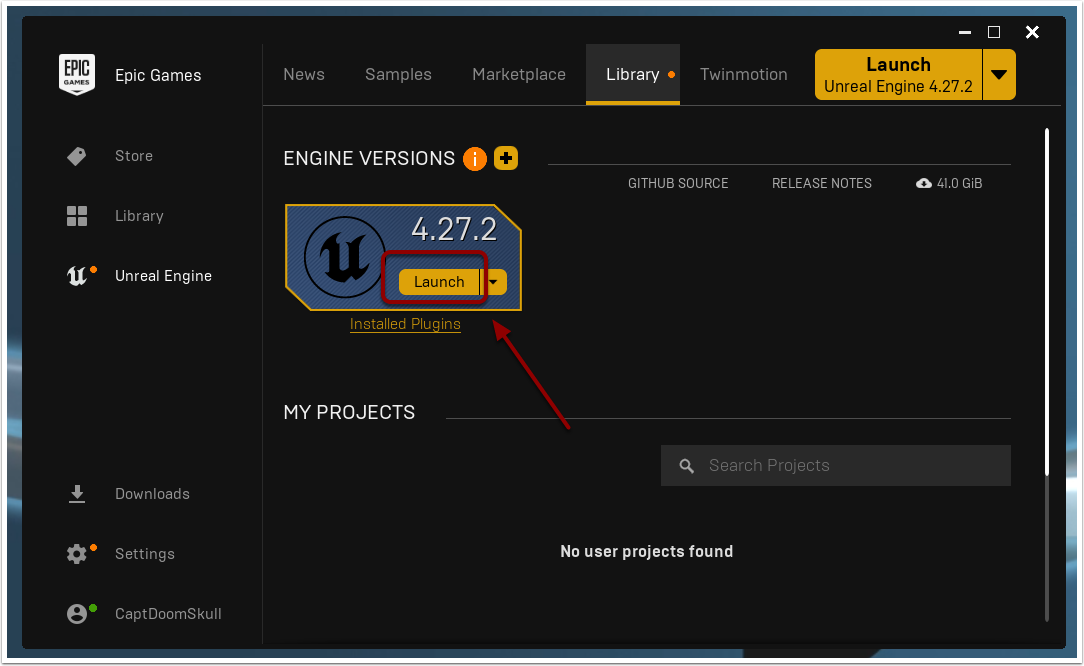1084x666 pixels.
Task: Click the Unreal Engine 4.27.2 logo
Action: coord(344,257)
